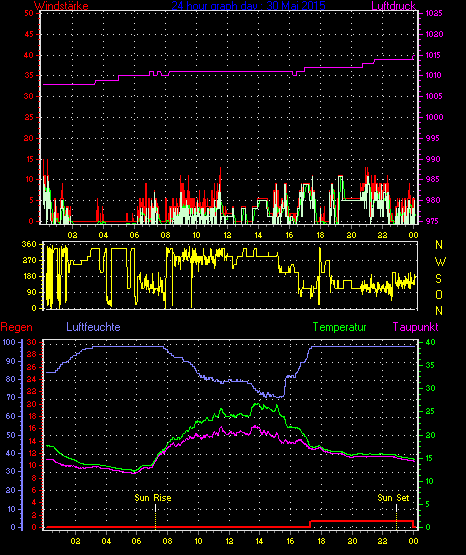This screenshot has height=555, width=466.
Task: Click the red Regen legend label
Action: click(17, 327)
